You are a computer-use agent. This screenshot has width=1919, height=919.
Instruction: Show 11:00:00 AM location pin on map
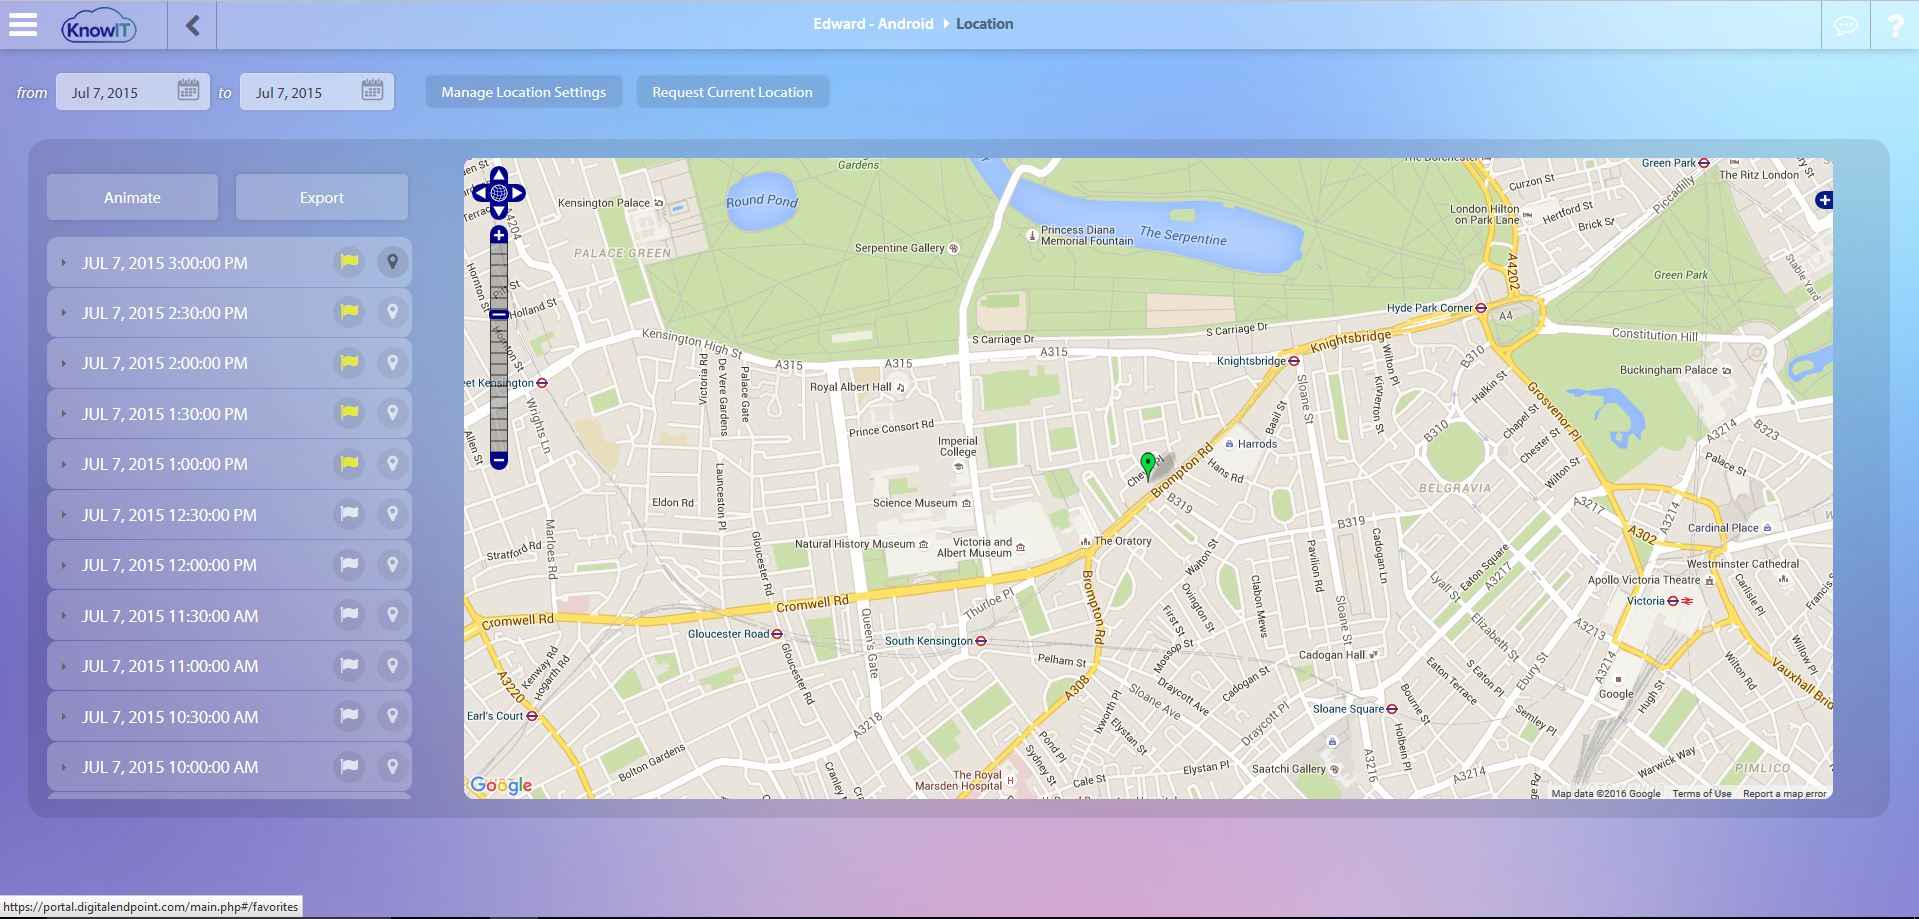pos(393,665)
